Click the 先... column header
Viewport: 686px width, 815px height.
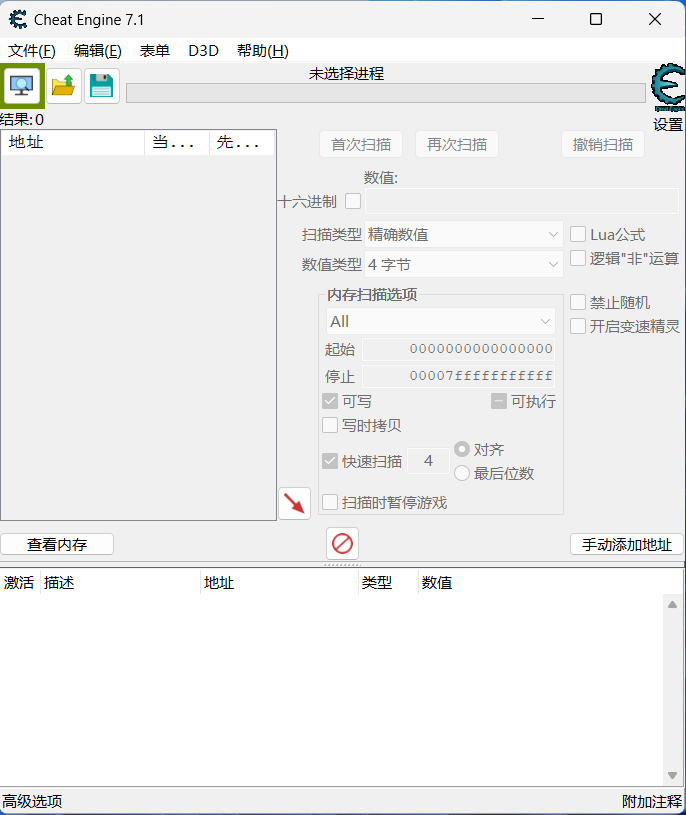[x=242, y=142]
